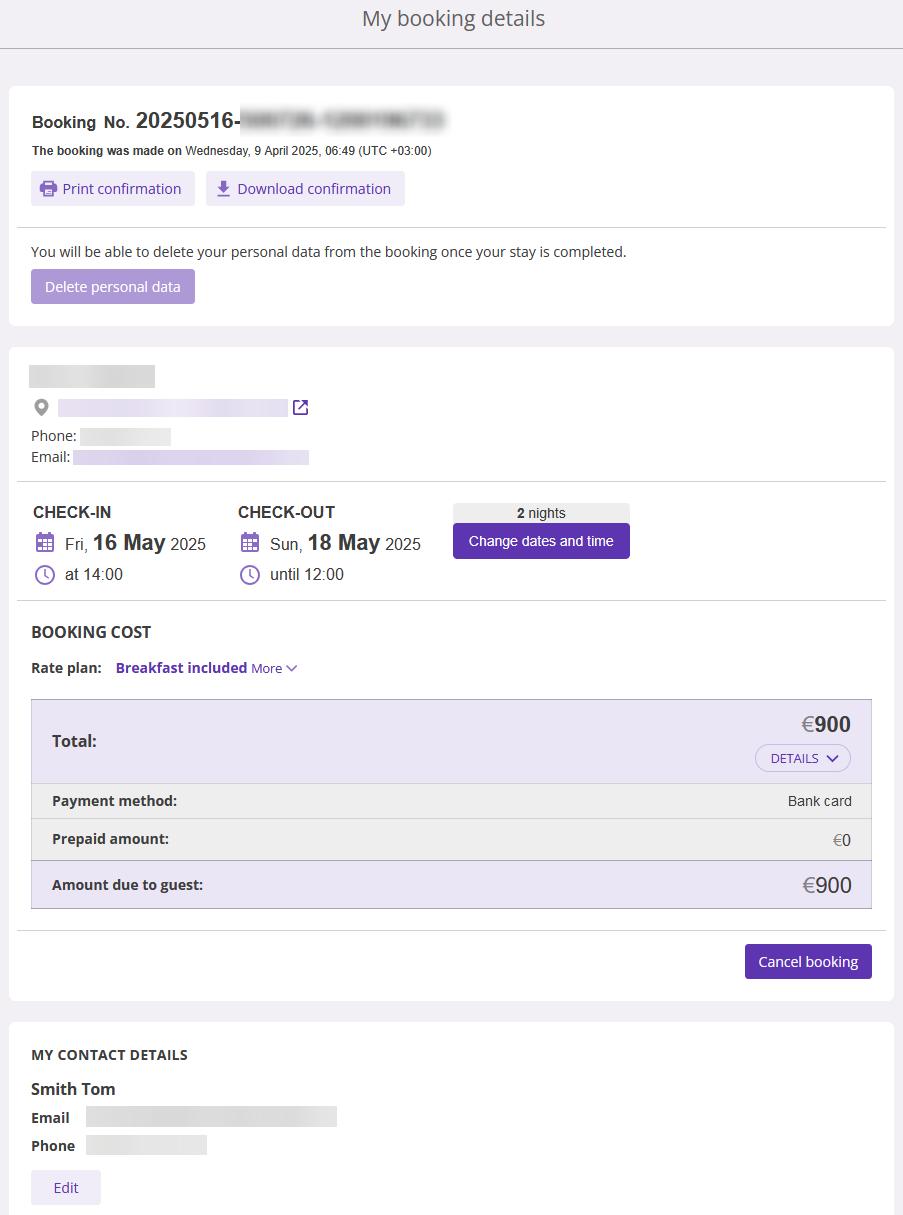Click the printer icon beside Print confirmation
This screenshot has height=1215, width=903.
click(x=47, y=189)
